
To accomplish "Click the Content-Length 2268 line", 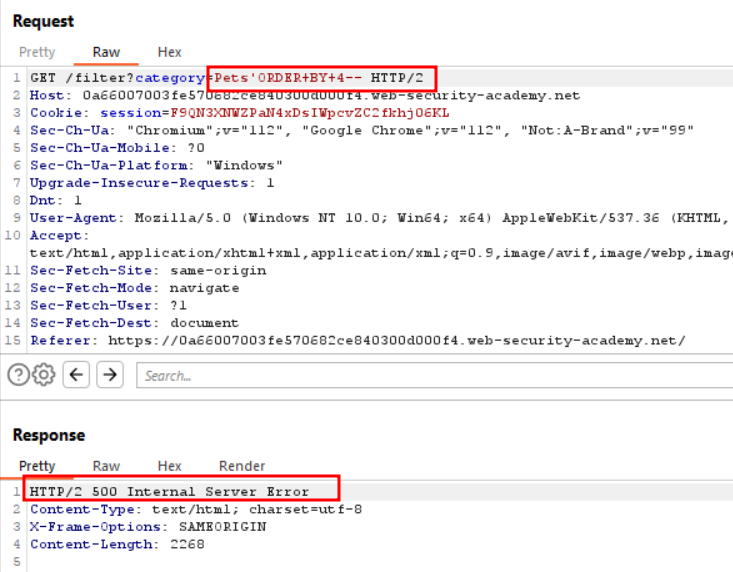I will pos(117,544).
